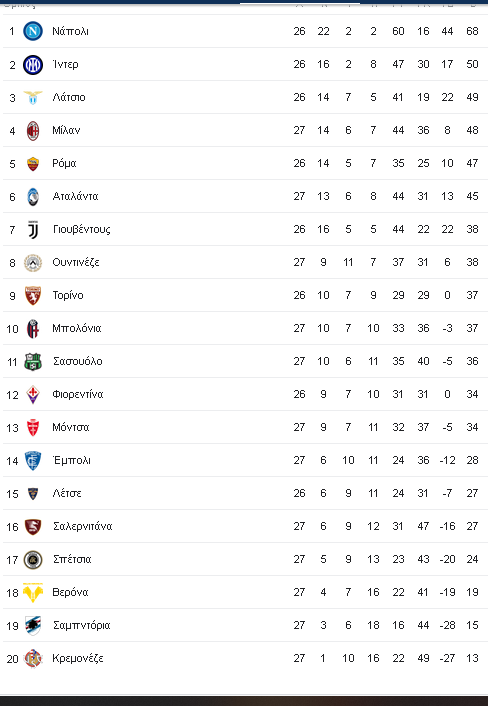Screen dimensions: 488x706
Task: Open the Κρεμονέζε team link
Action: point(78,658)
